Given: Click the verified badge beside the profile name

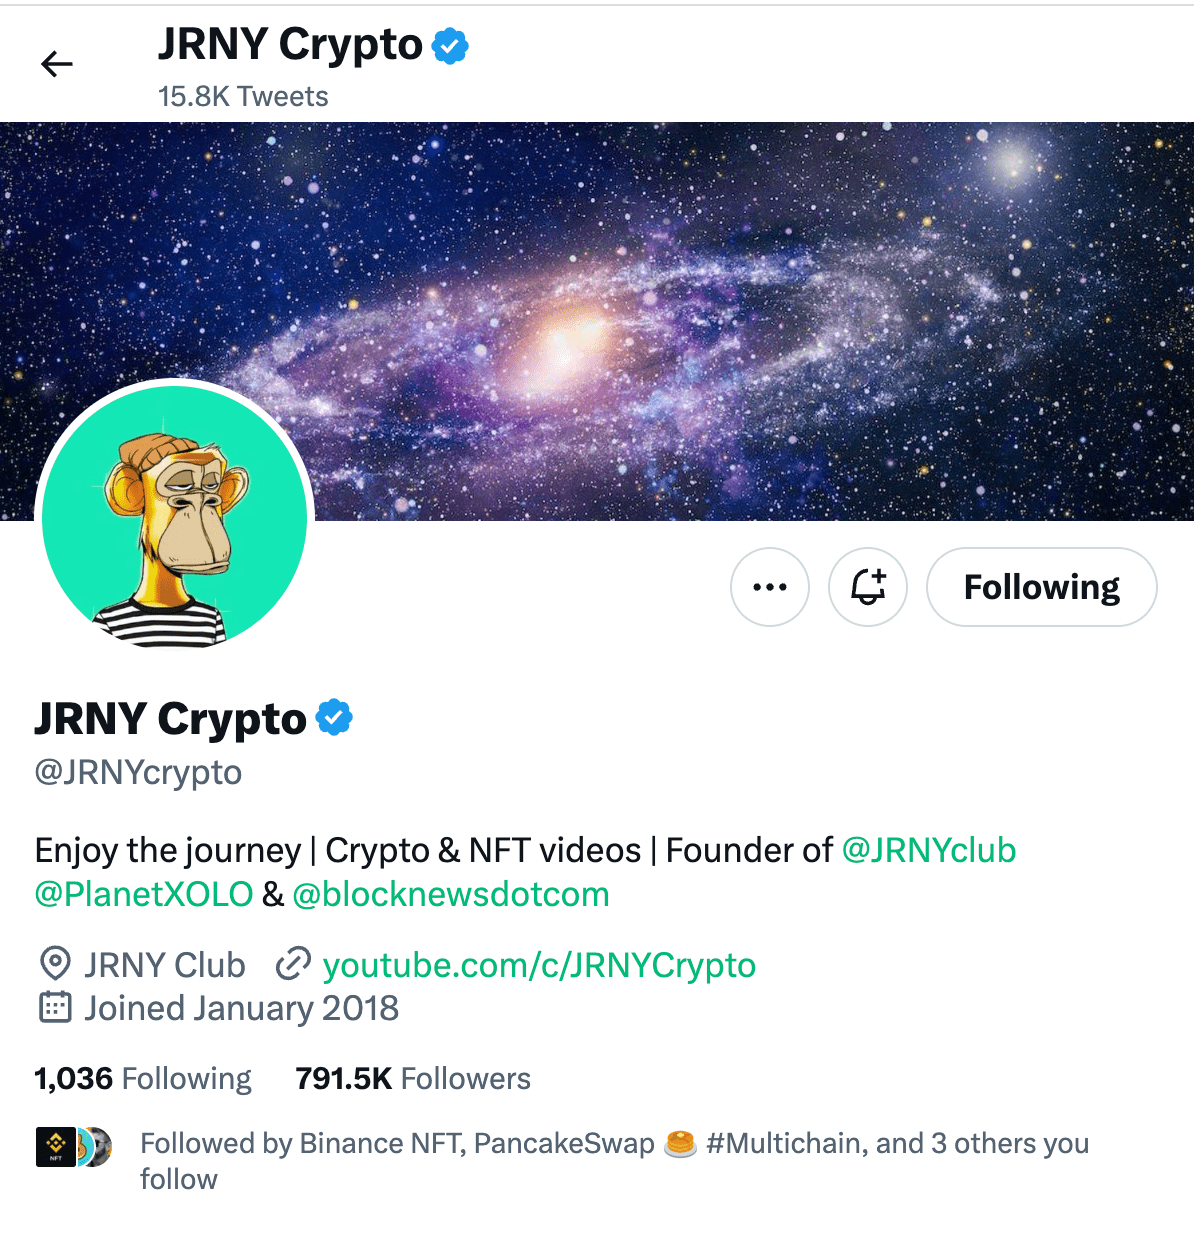Looking at the screenshot, I should (x=334, y=718).
